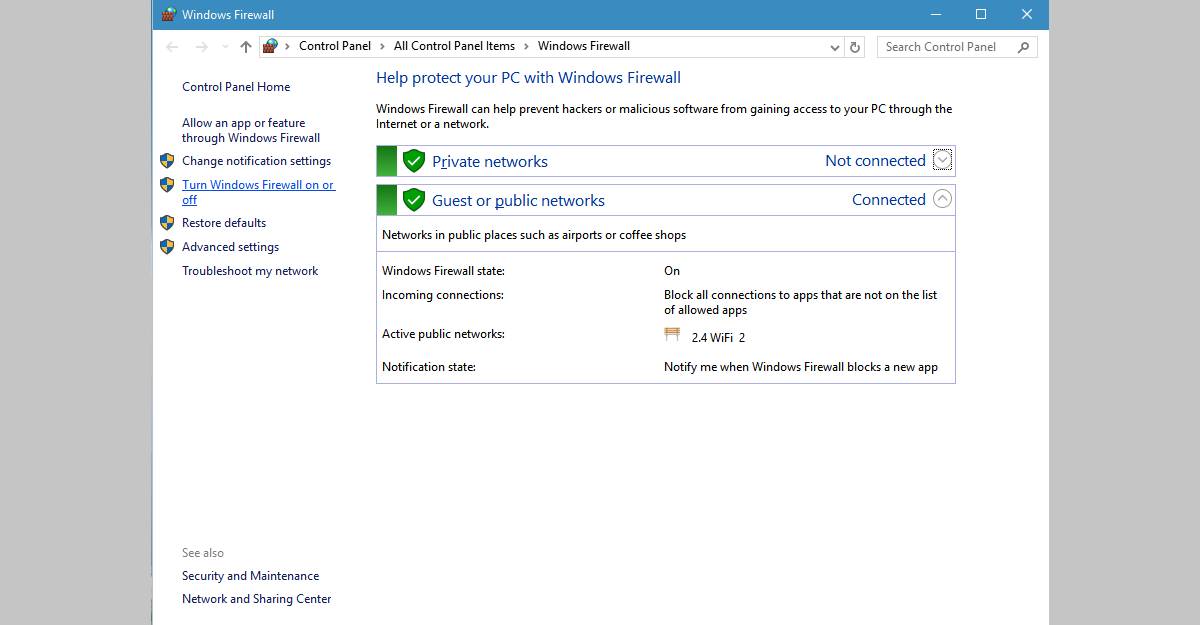The image size is (1200, 625).
Task: Select Control Panel in the breadcrumb
Action: pyautogui.click(x=335, y=46)
